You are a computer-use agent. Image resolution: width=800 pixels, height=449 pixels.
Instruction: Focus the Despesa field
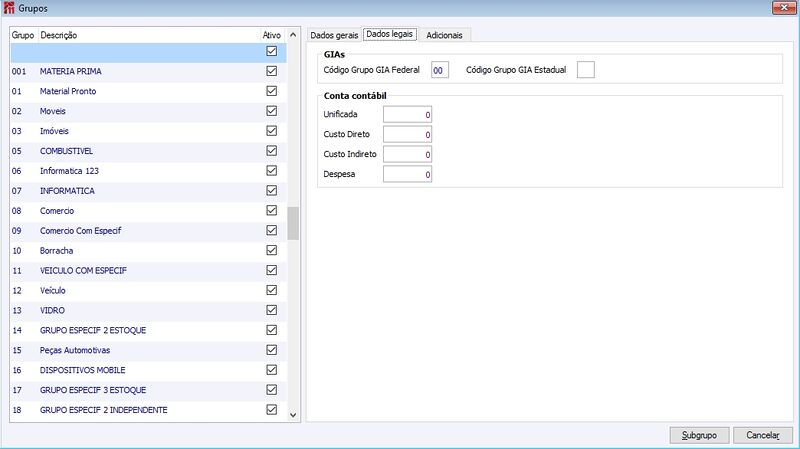pyautogui.click(x=407, y=174)
